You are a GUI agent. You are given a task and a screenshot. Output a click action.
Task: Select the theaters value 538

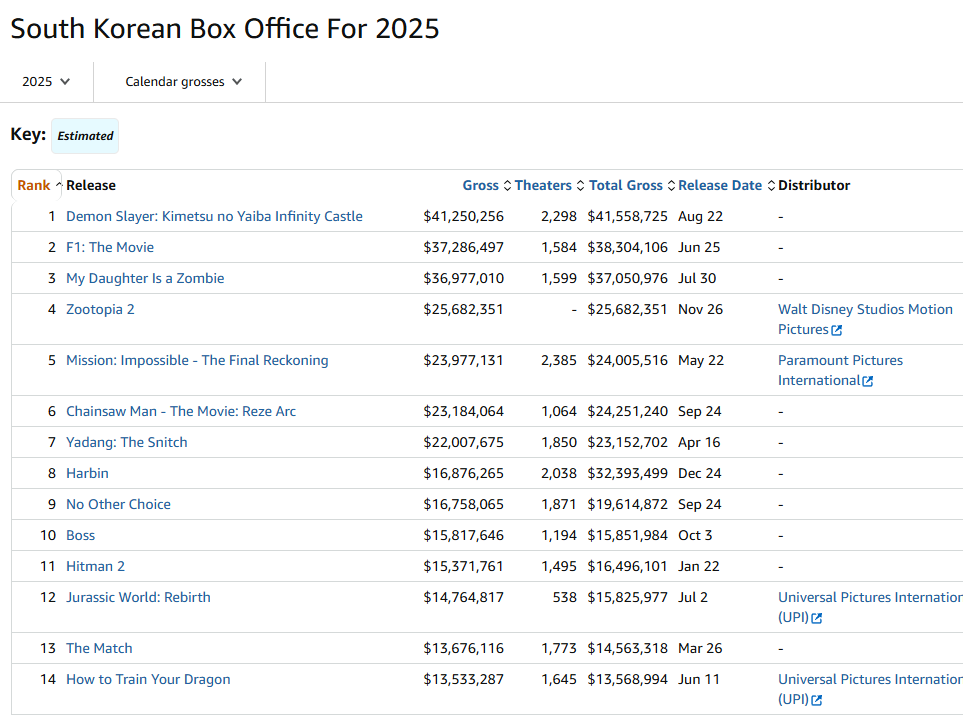pos(564,598)
